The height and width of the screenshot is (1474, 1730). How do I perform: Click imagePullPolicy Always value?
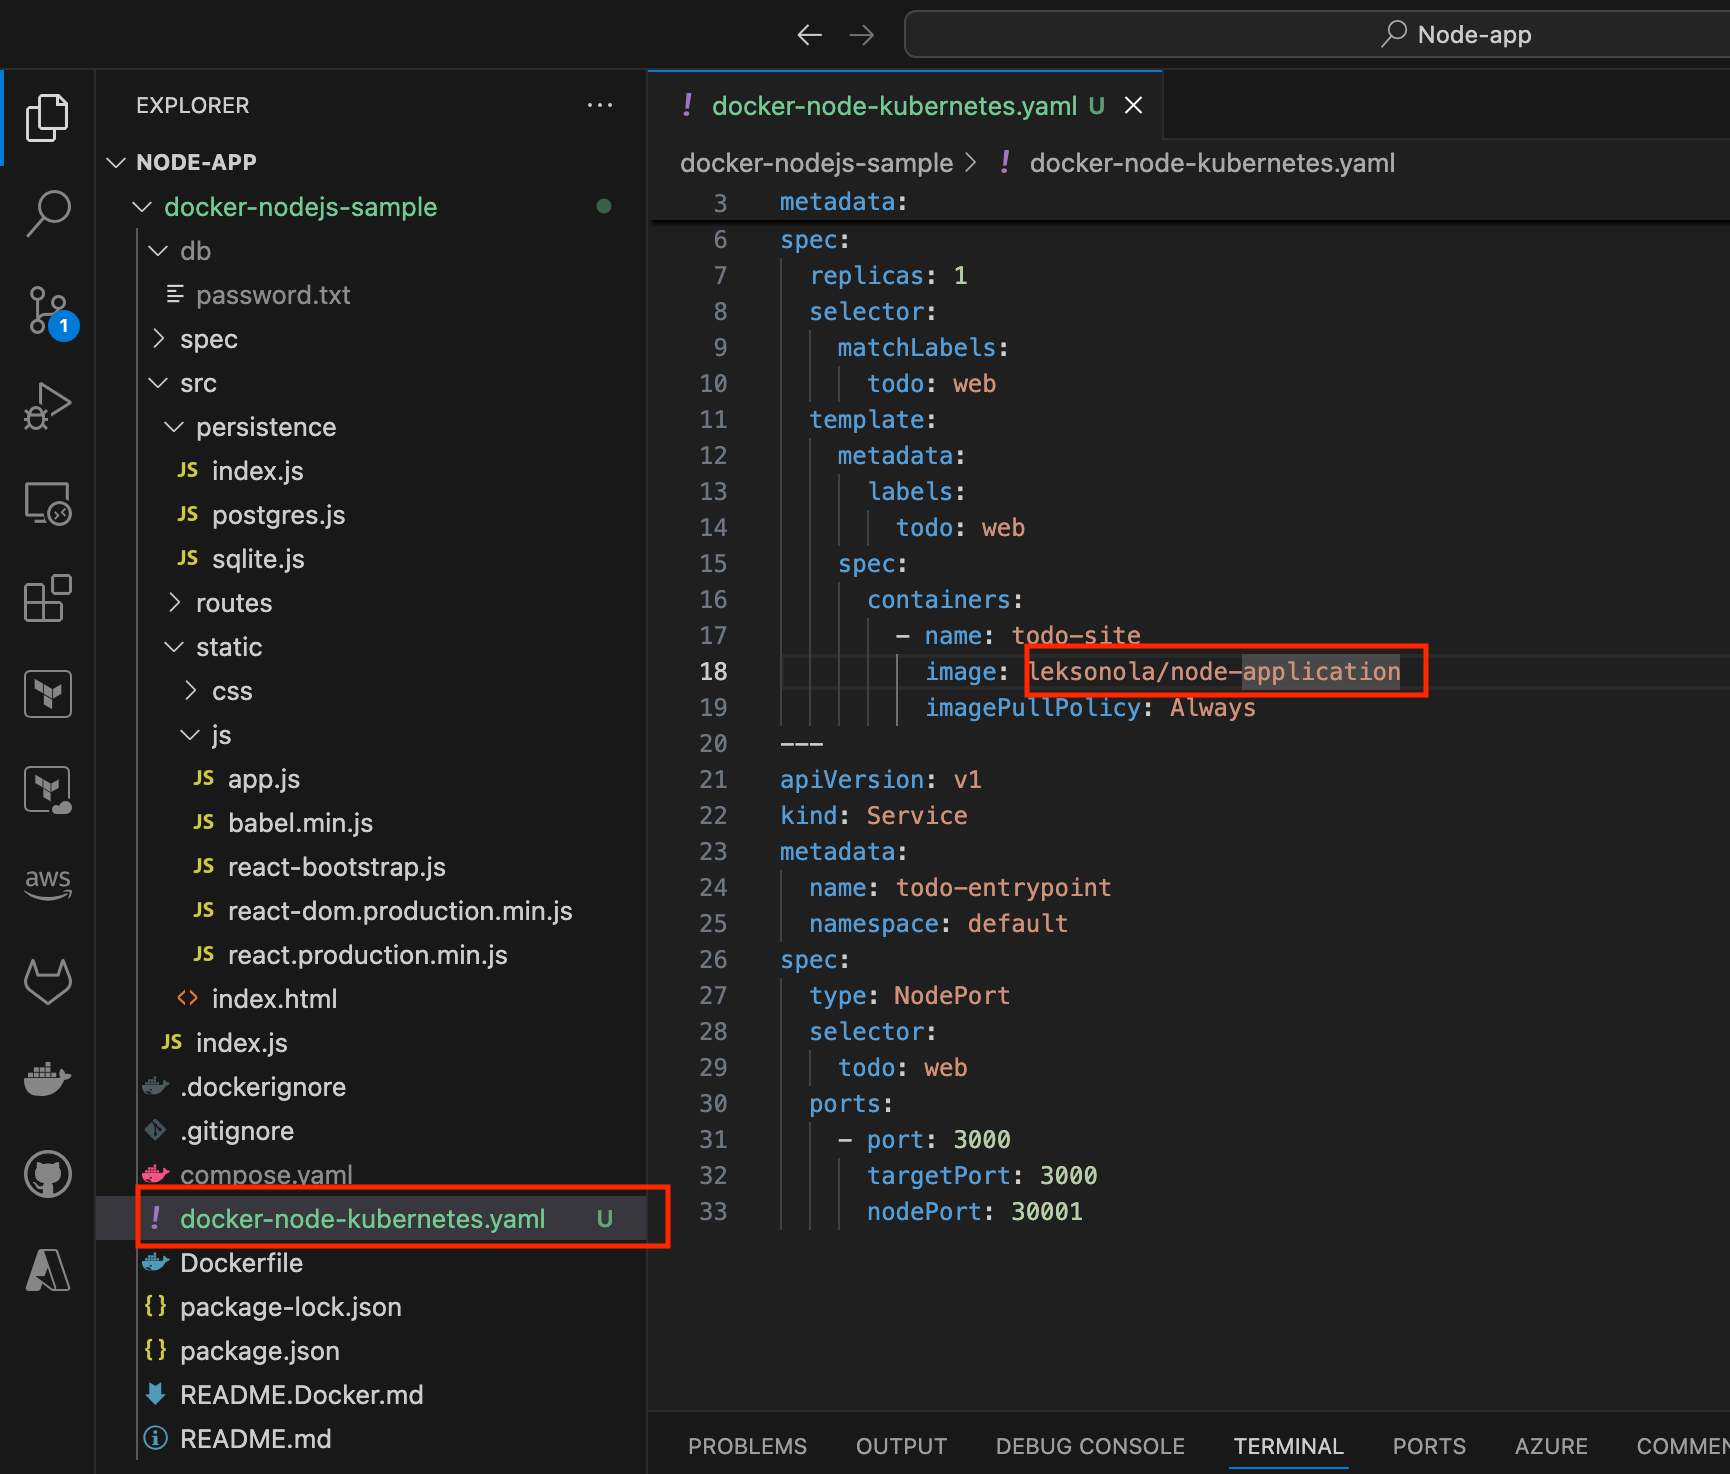click(1212, 707)
